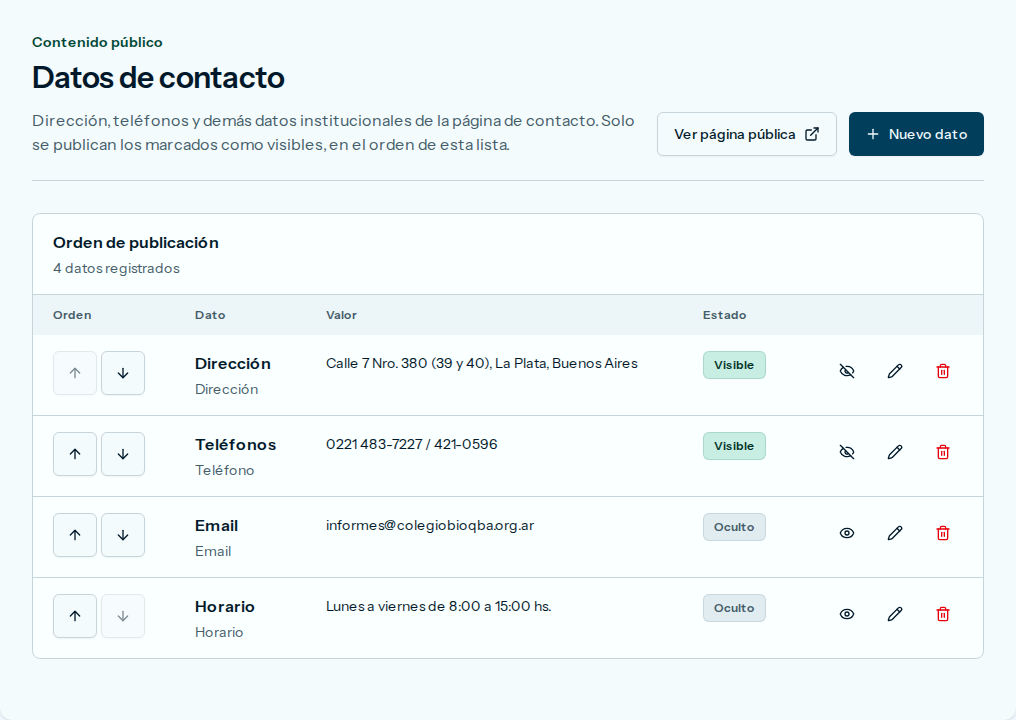
Task: Move Horario row up
Action: pyautogui.click(x=75, y=616)
